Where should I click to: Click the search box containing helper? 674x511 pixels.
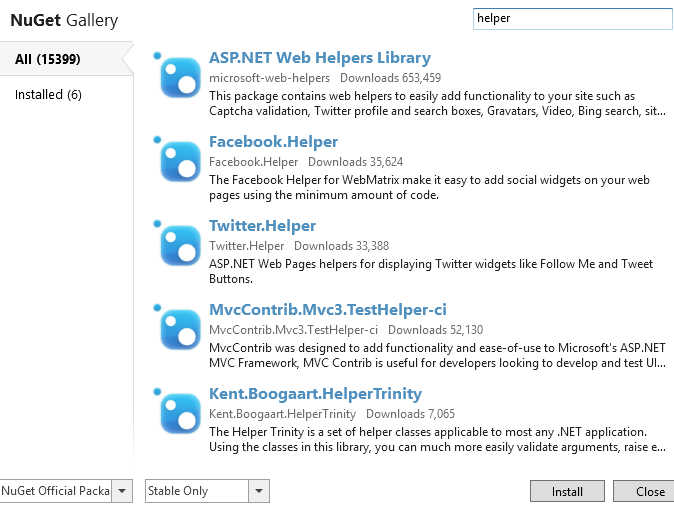(573, 18)
